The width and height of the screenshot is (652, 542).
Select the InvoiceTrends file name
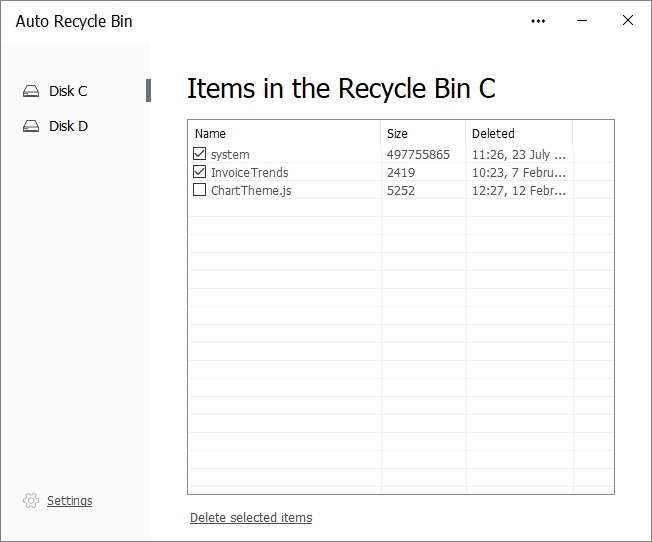pyautogui.click(x=249, y=172)
